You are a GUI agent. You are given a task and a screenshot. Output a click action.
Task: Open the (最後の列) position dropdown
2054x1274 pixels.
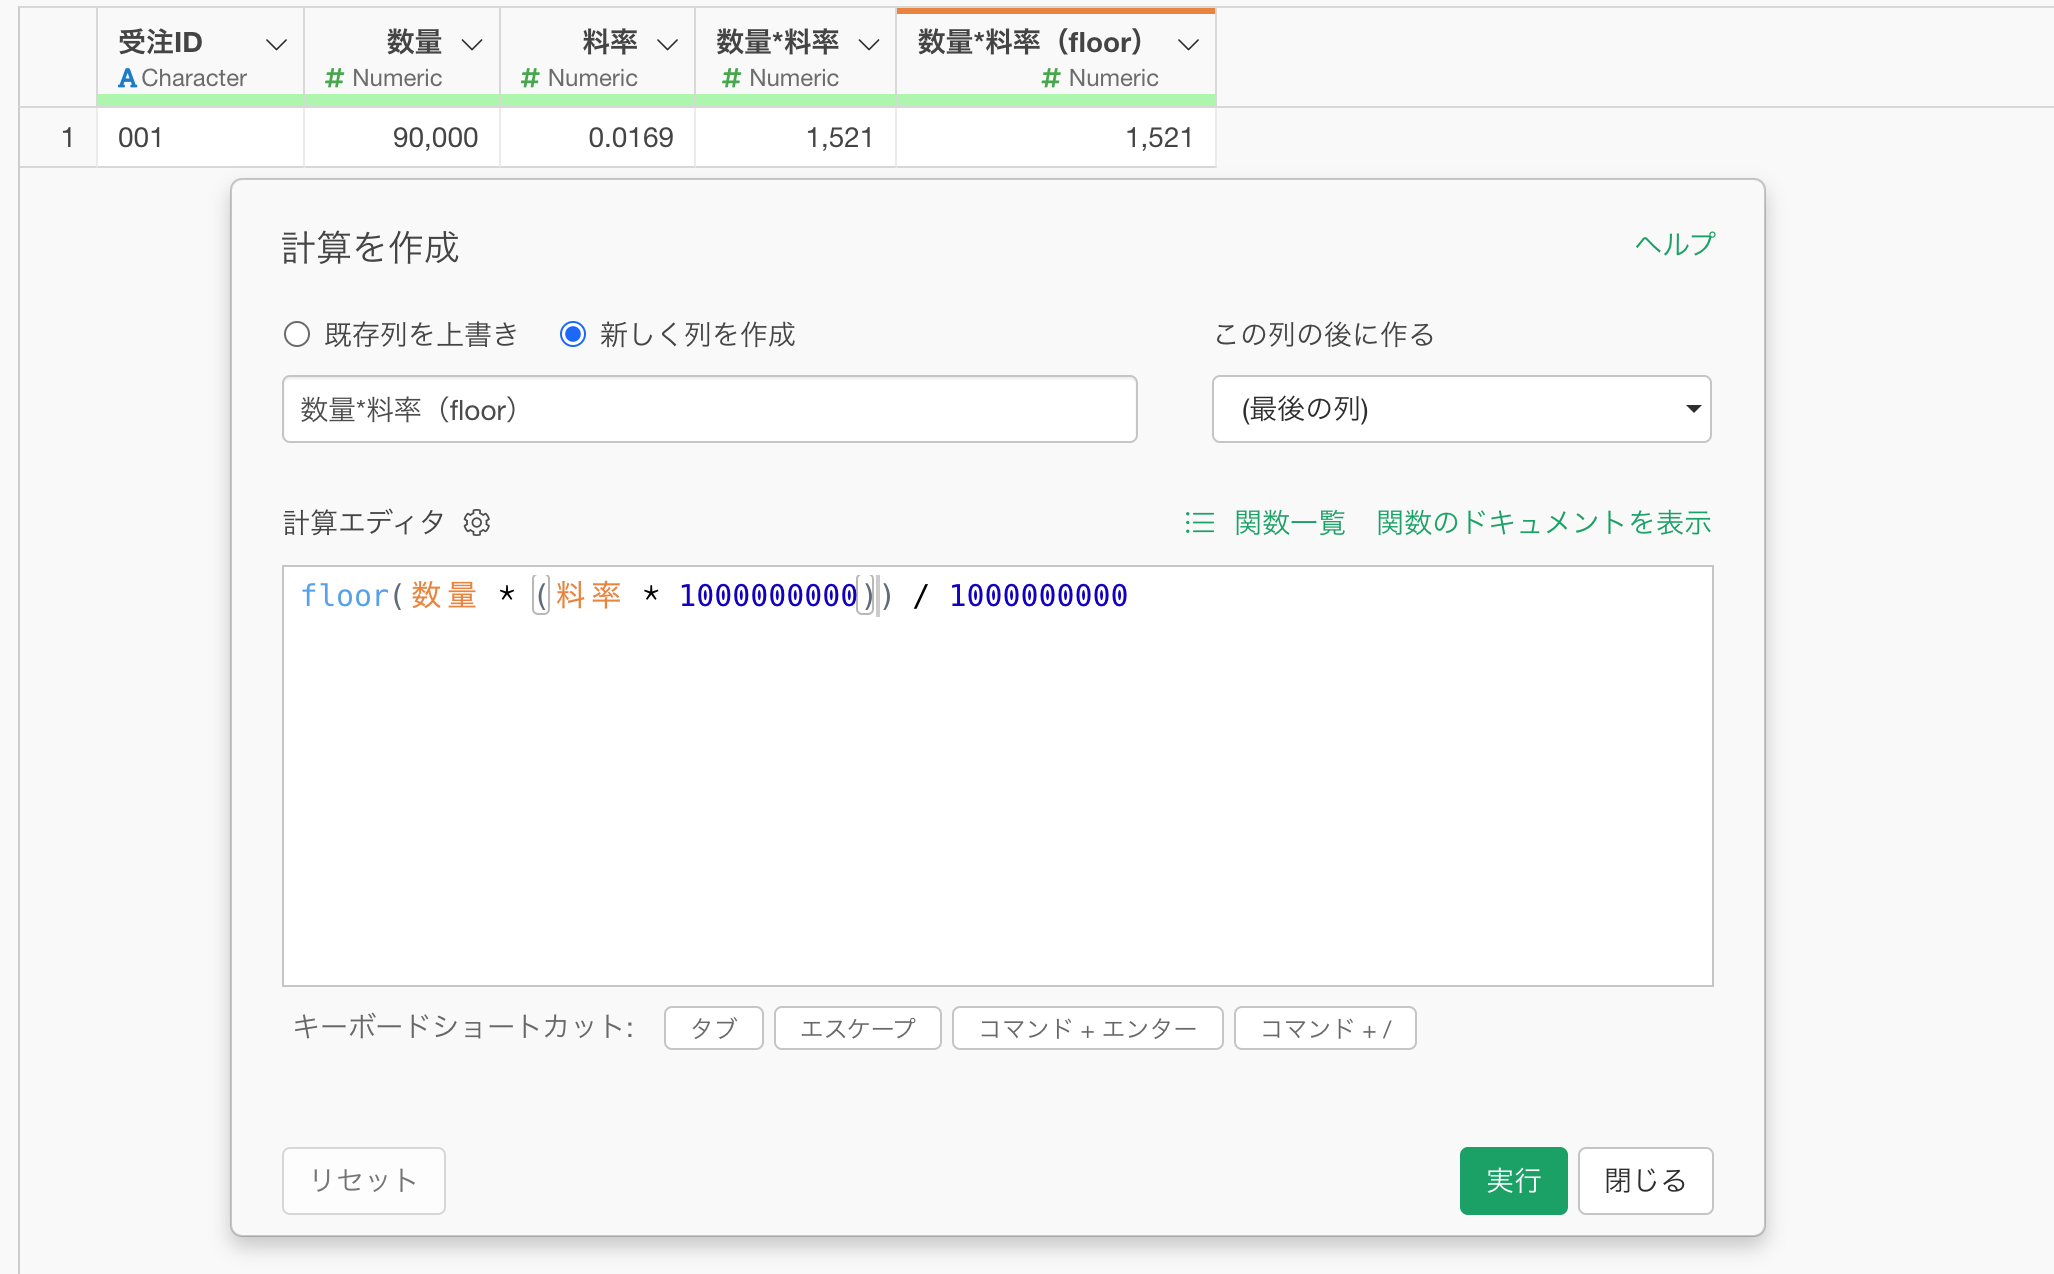click(x=1461, y=409)
